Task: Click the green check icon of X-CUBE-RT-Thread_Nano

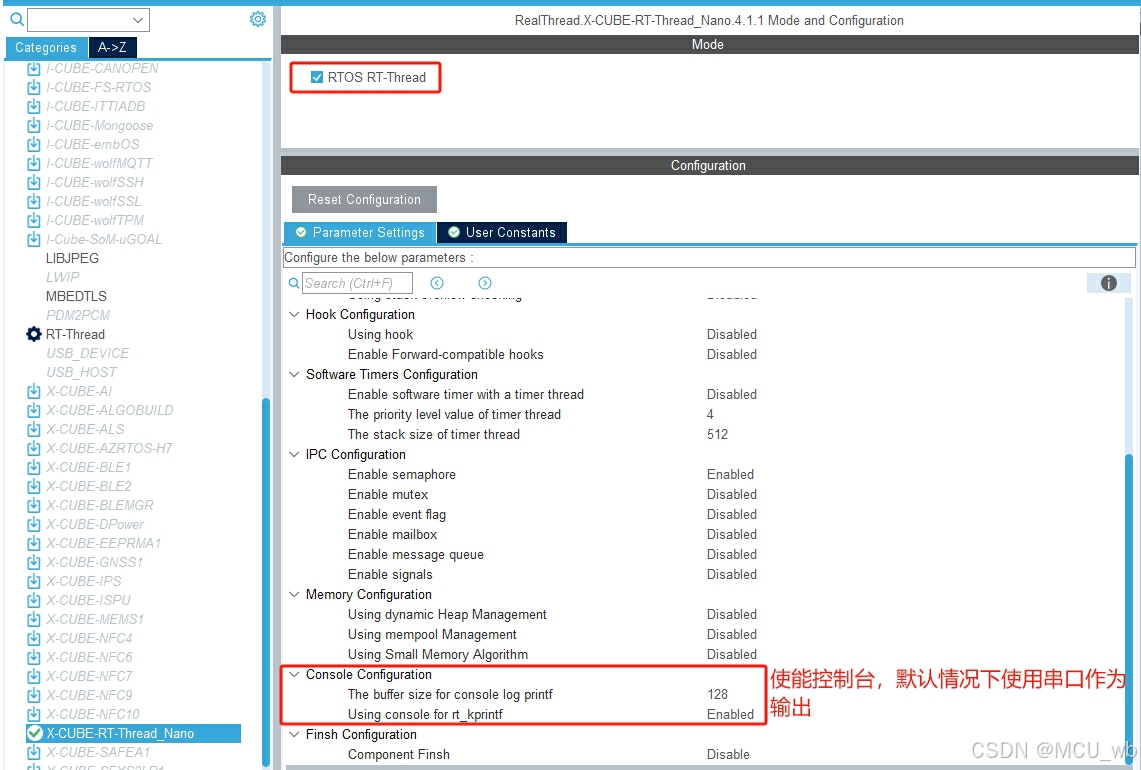Action: (34, 733)
